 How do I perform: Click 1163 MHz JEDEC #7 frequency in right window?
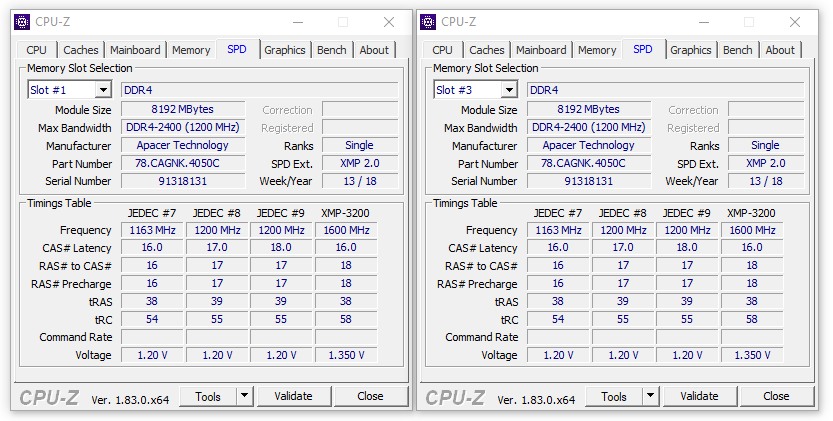pos(558,230)
